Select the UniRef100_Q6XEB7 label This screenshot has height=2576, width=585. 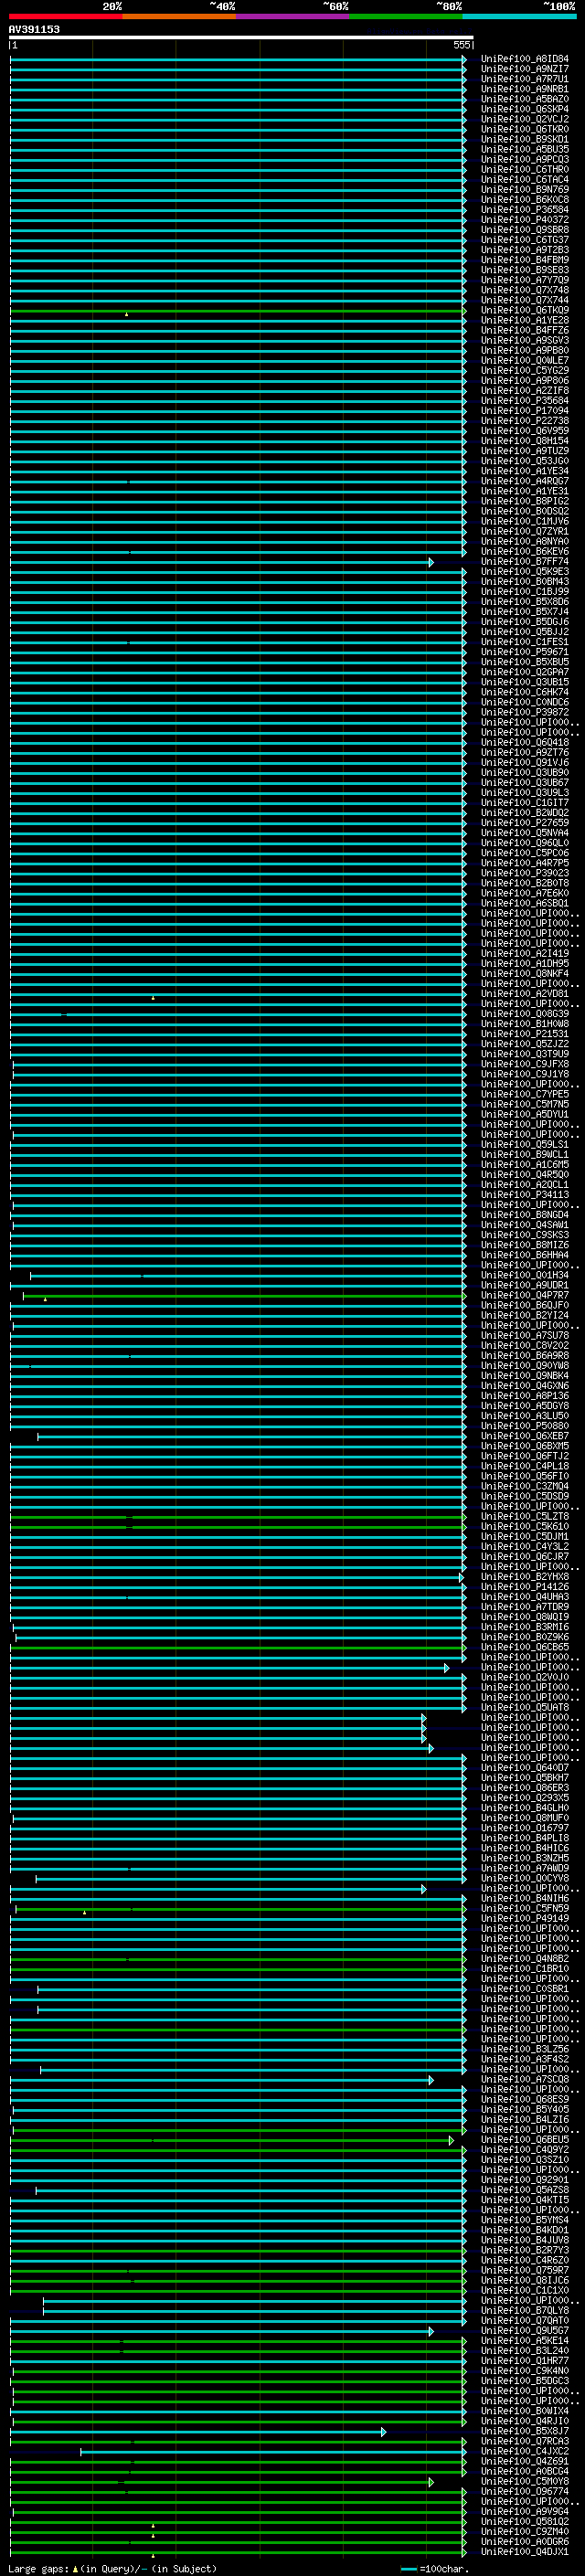pos(524,1436)
